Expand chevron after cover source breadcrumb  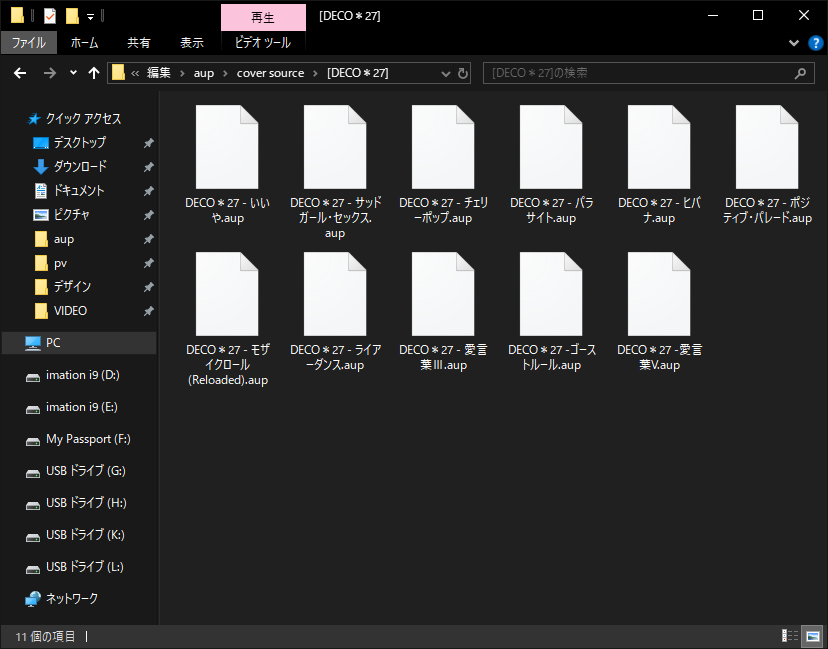[x=316, y=73]
